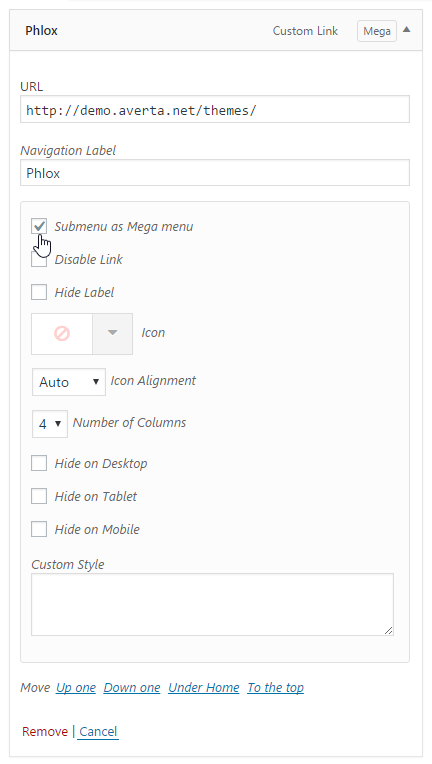Remove this menu item

(x=45, y=731)
